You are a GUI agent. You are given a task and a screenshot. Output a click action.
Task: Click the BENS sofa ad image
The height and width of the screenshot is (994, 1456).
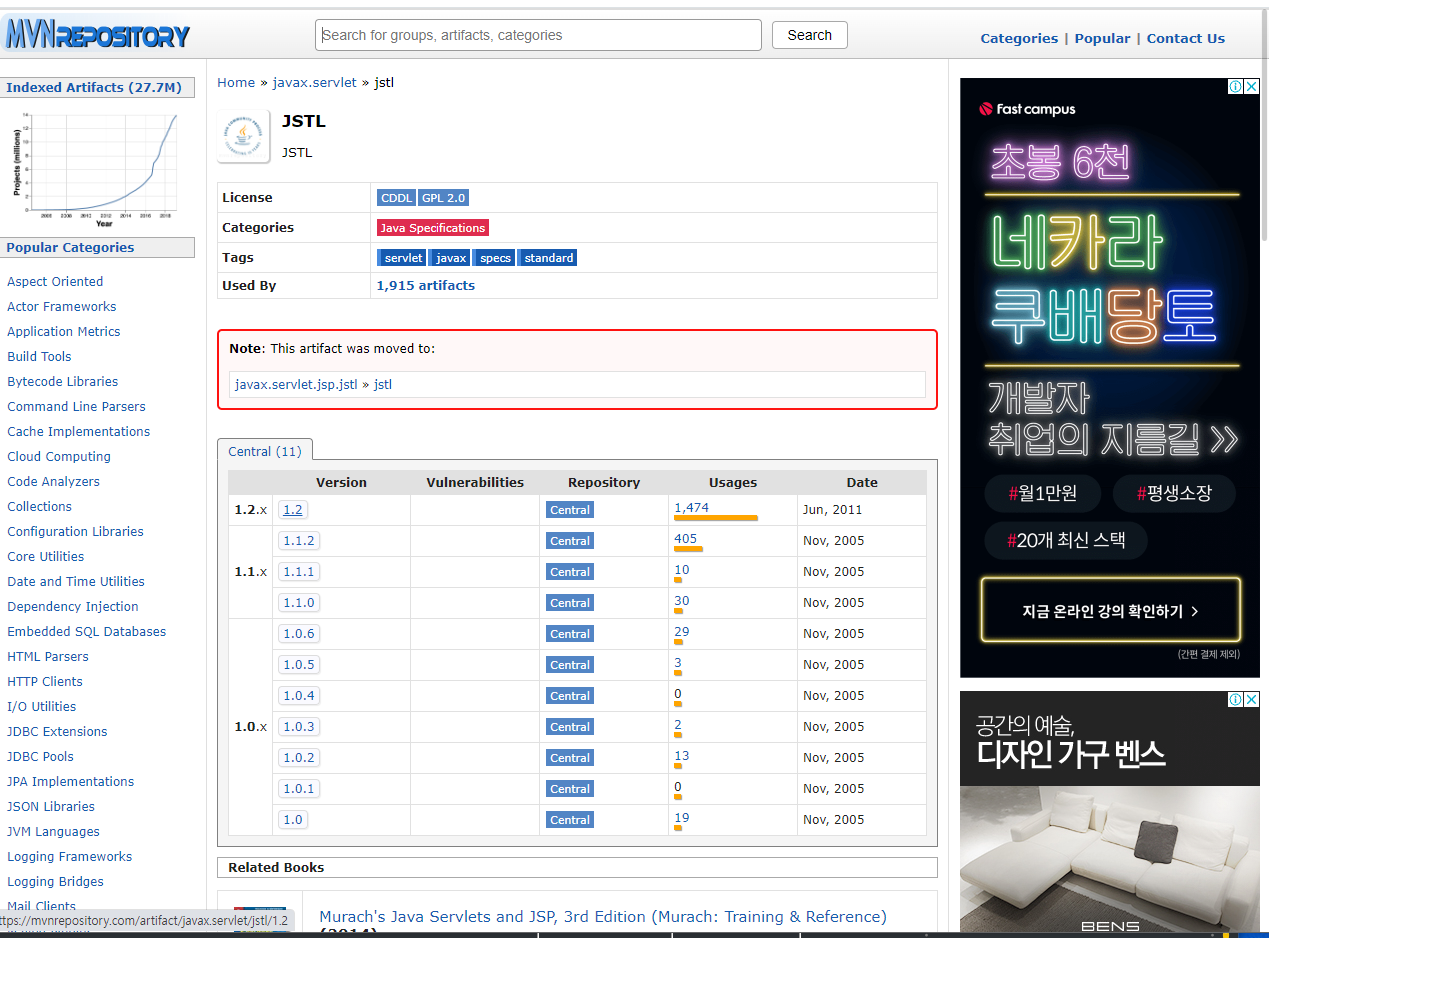tap(1110, 858)
